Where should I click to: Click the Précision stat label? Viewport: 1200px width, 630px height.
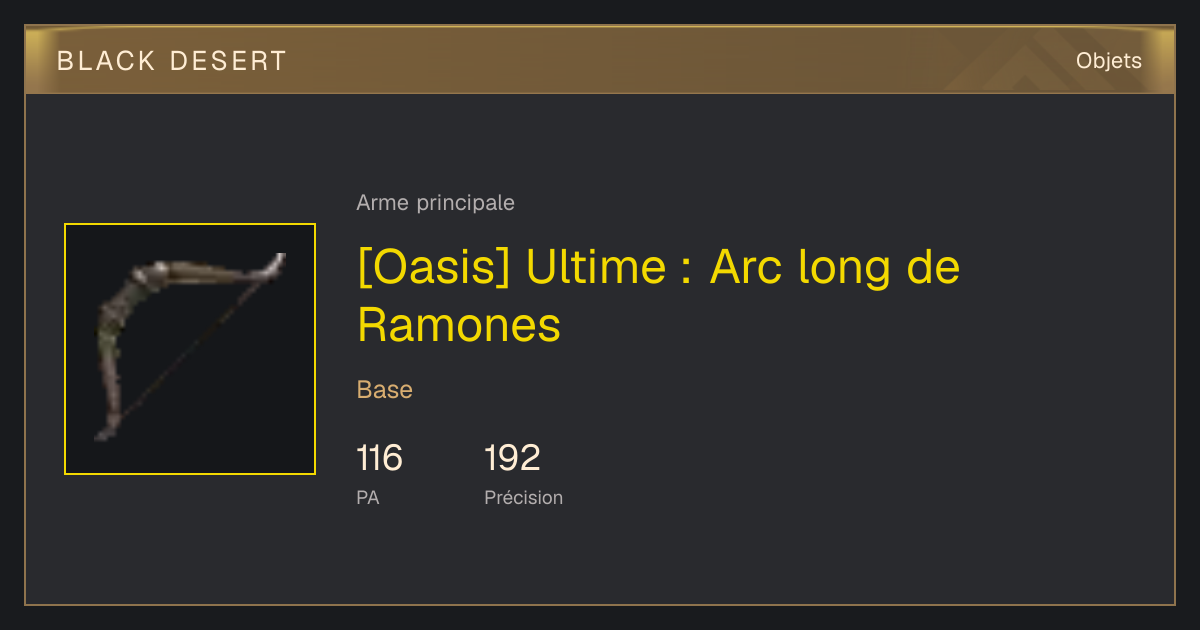(523, 497)
